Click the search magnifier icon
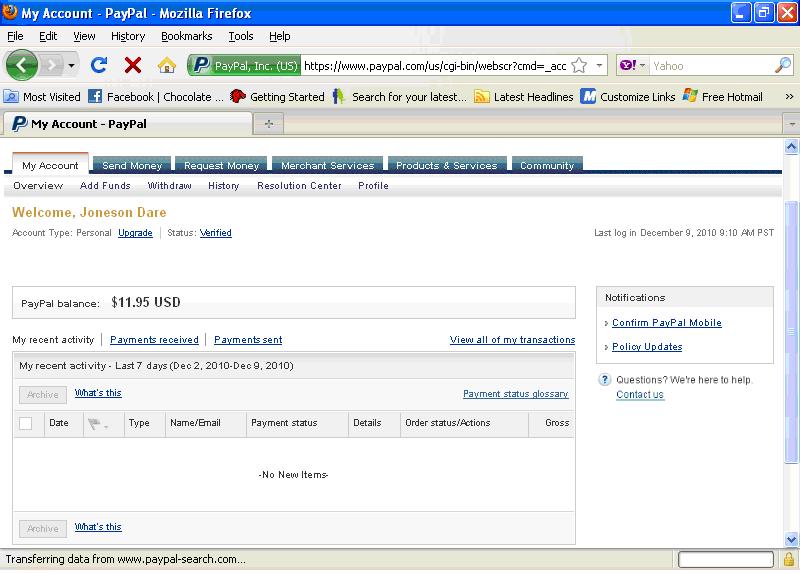 tap(783, 65)
